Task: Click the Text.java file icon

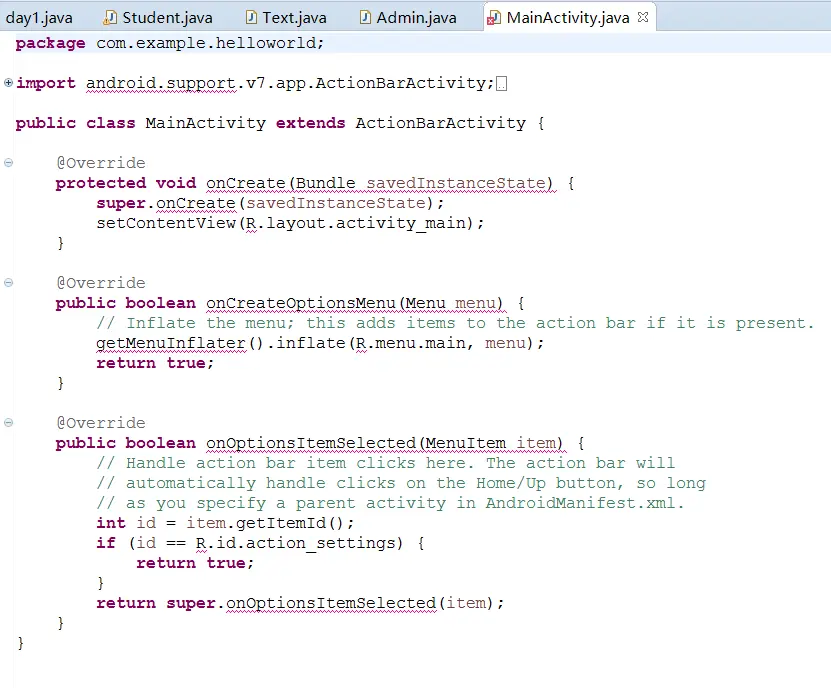Action: click(x=251, y=17)
